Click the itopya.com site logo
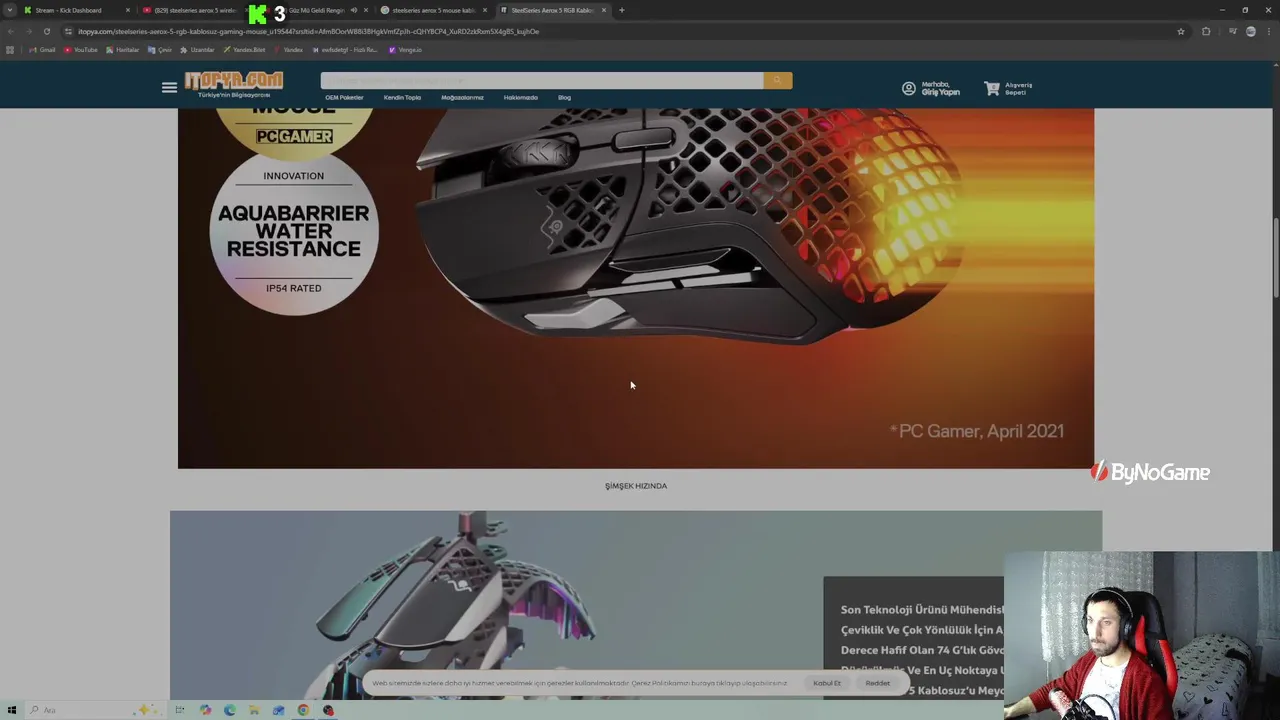 click(233, 83)
